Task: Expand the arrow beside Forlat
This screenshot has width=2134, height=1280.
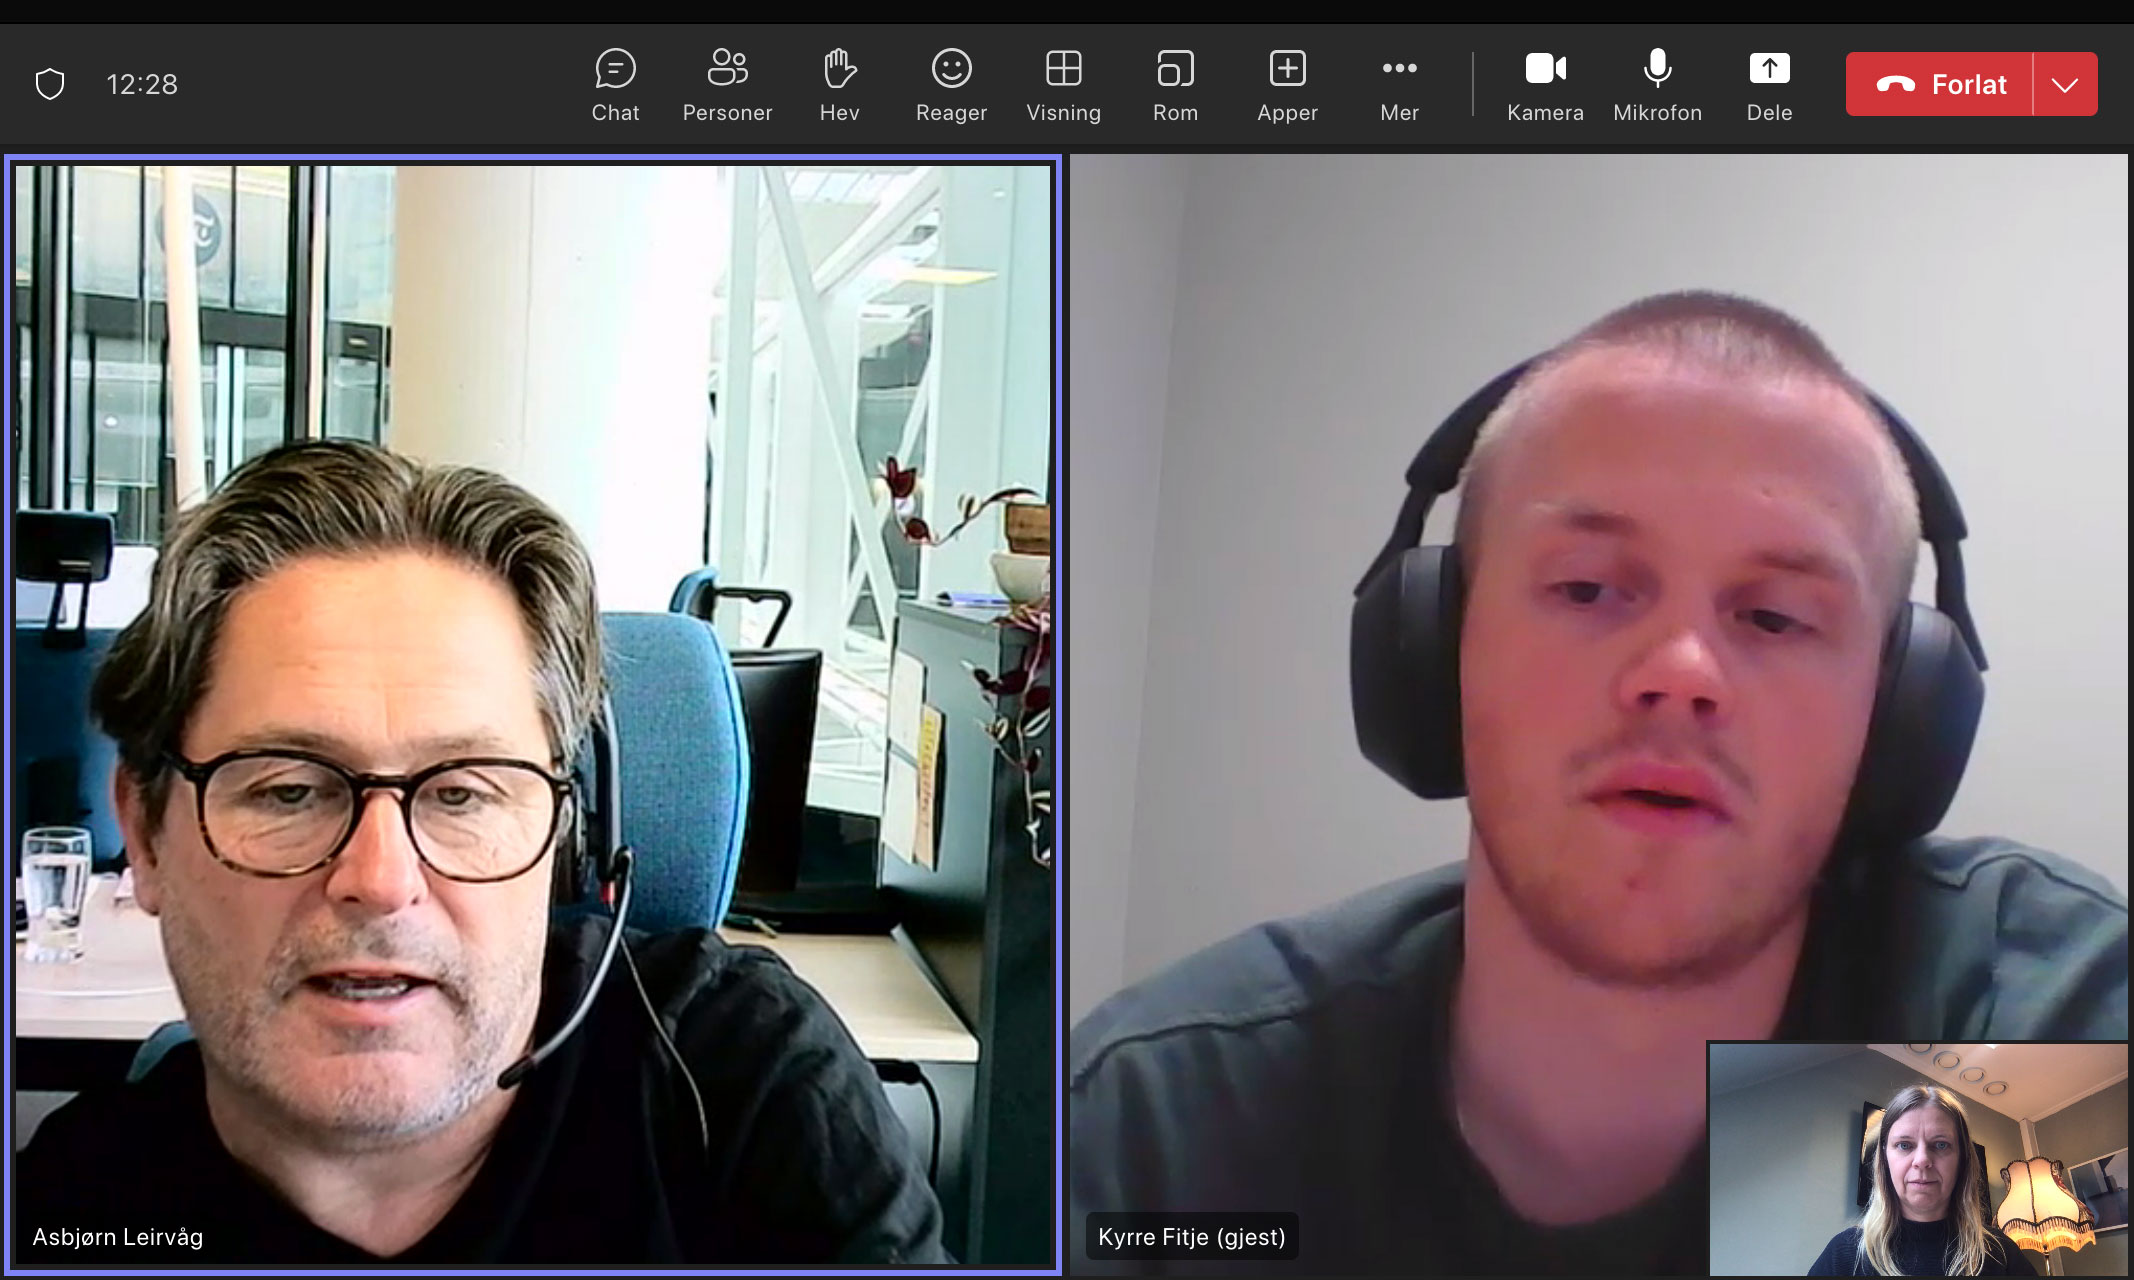Action: [2065, 85]
